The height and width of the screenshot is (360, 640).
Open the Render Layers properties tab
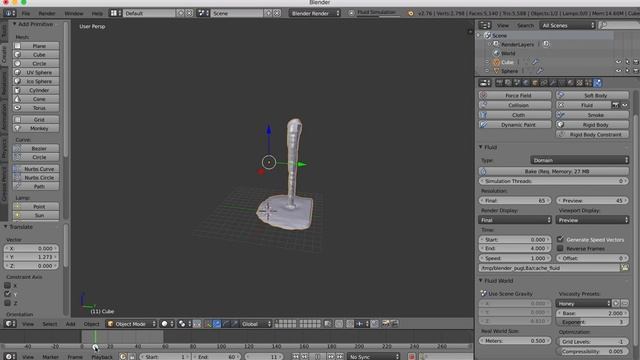coord(508,83)
